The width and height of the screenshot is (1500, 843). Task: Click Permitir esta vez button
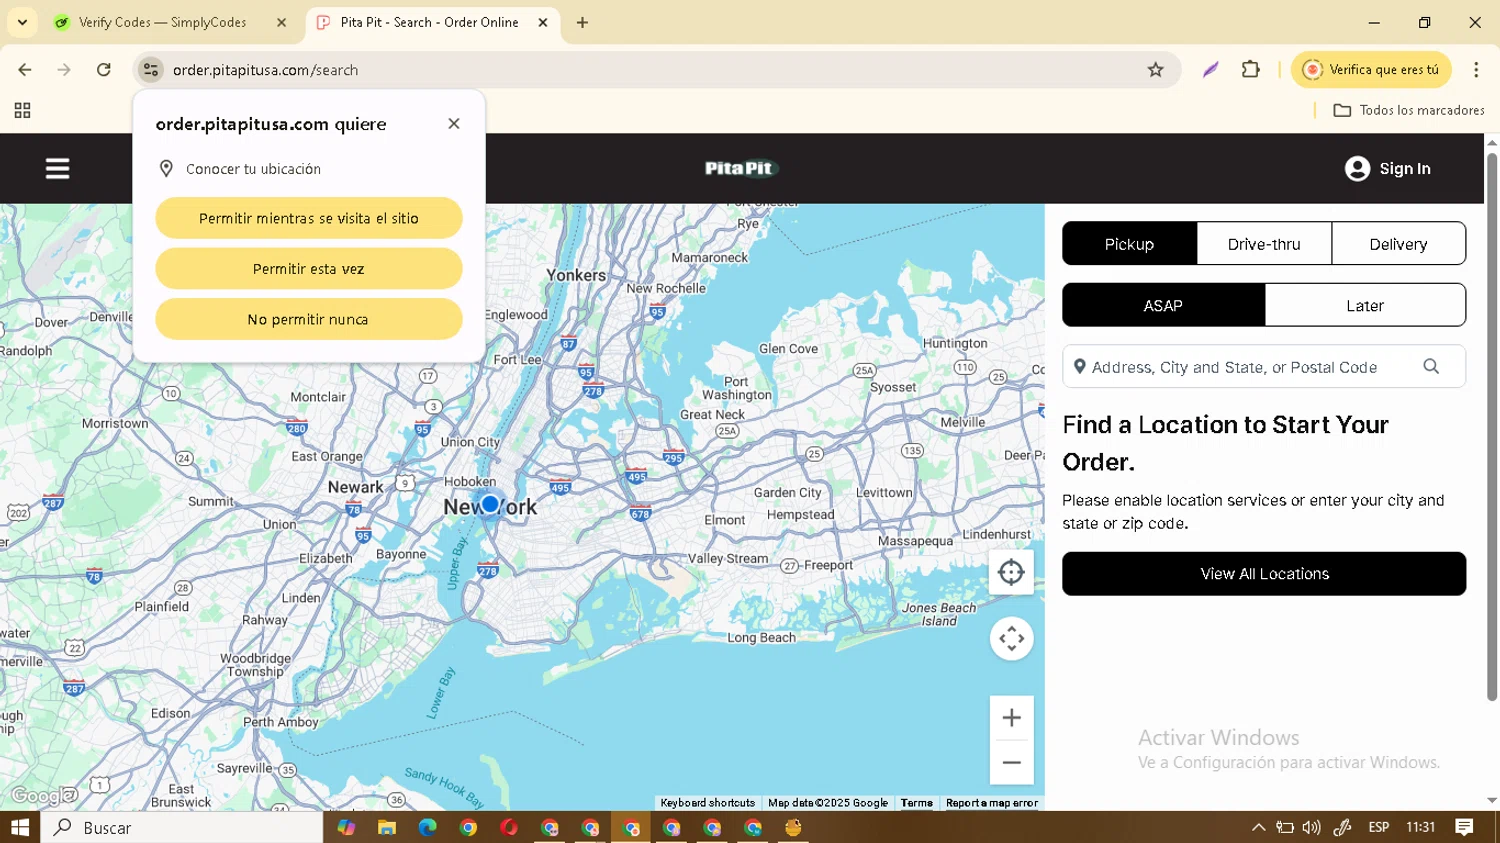point(309,269)
